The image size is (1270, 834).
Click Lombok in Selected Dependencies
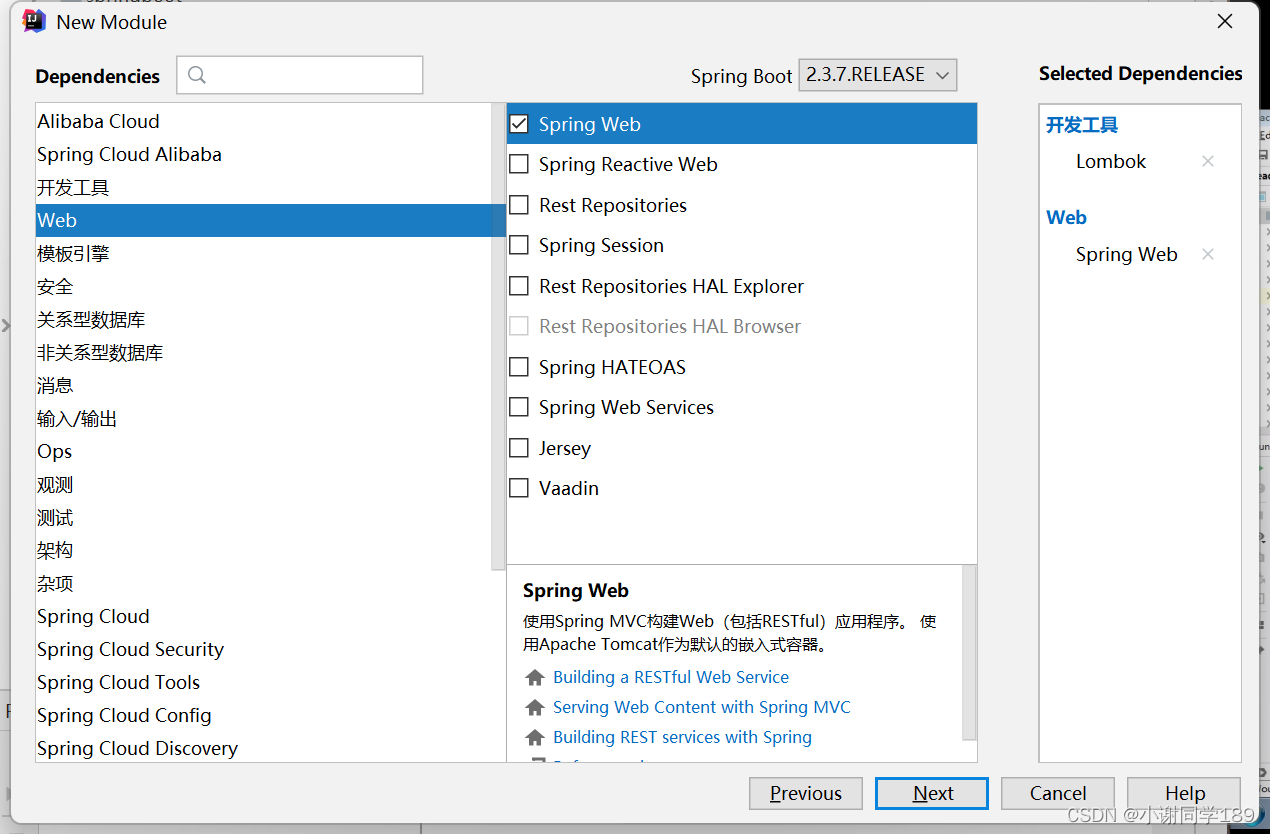[x=1111, y=161]
